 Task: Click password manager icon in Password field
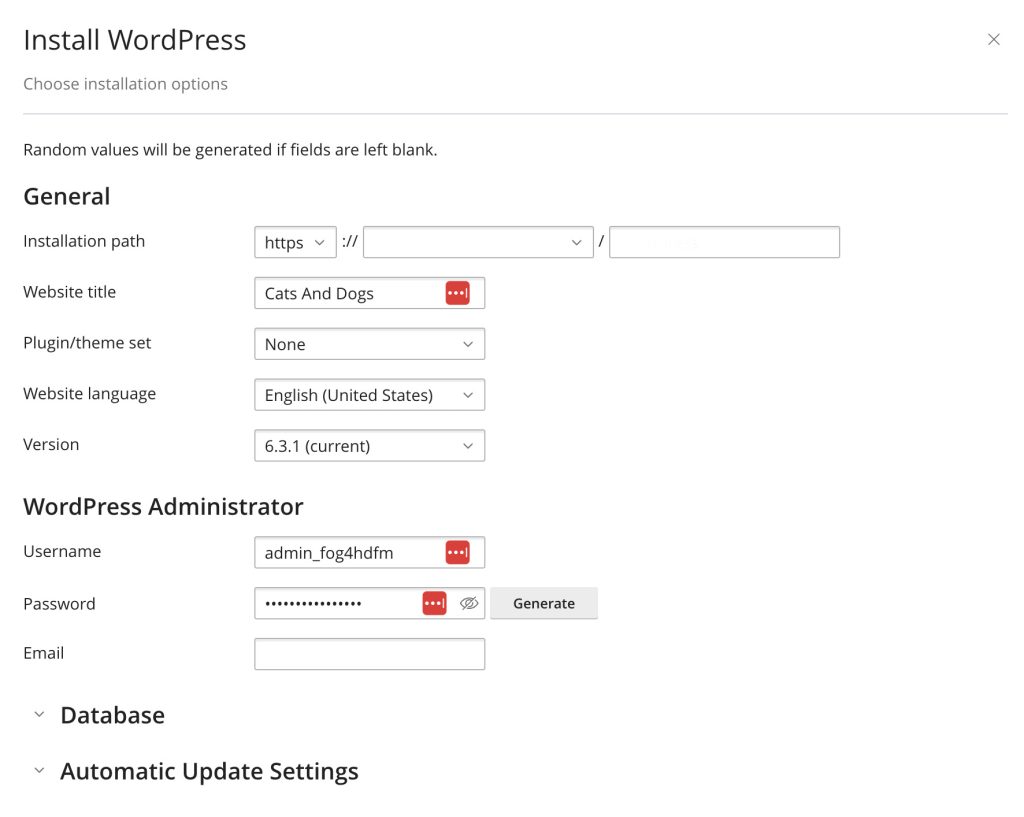point(434,603)
